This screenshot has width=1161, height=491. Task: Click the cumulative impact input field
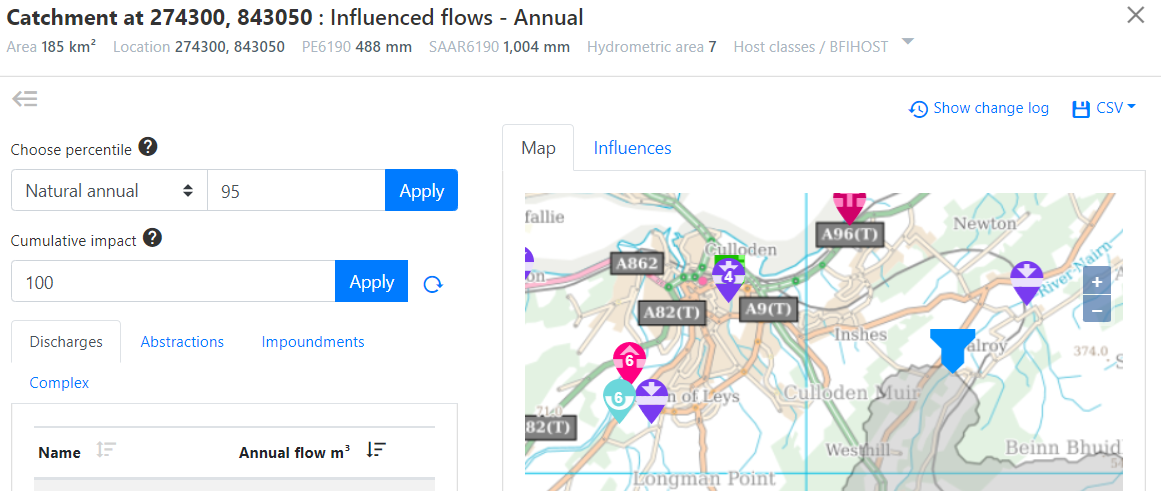(x=173, y=282)
